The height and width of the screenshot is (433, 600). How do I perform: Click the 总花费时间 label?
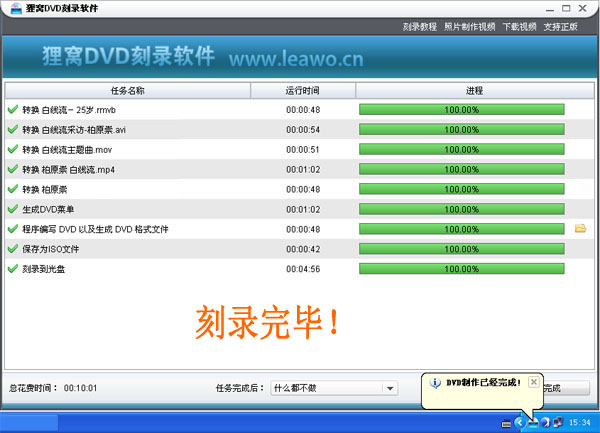click(x=33, y=388)
